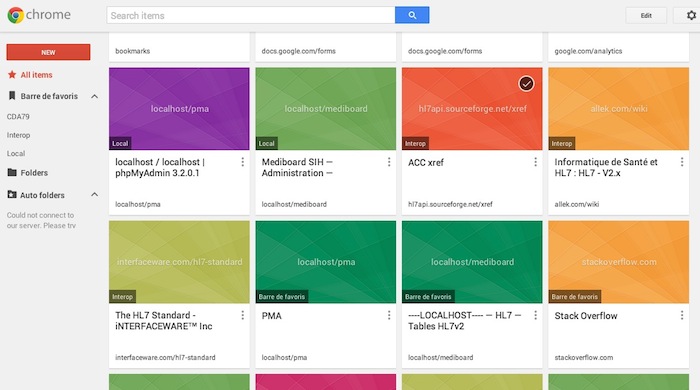Click the red NEW button
The height and width of the screenshot is (390, 700).
tap(48, 52)
